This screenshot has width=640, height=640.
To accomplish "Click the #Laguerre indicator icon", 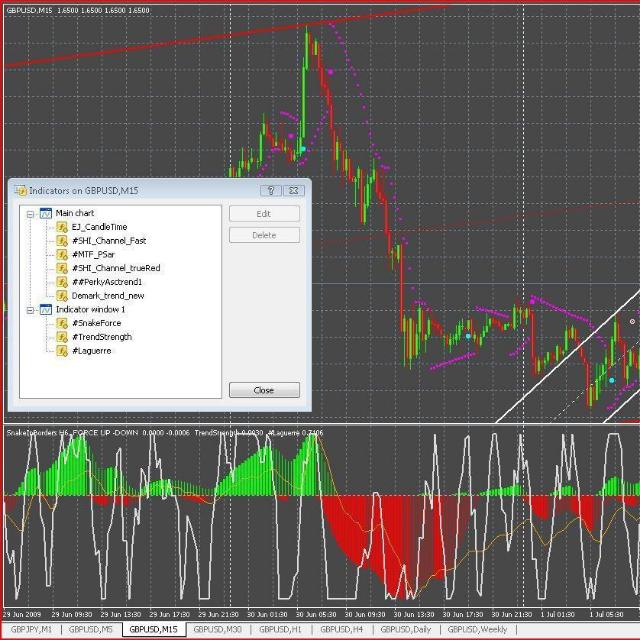I will click(x=62, y=350).
